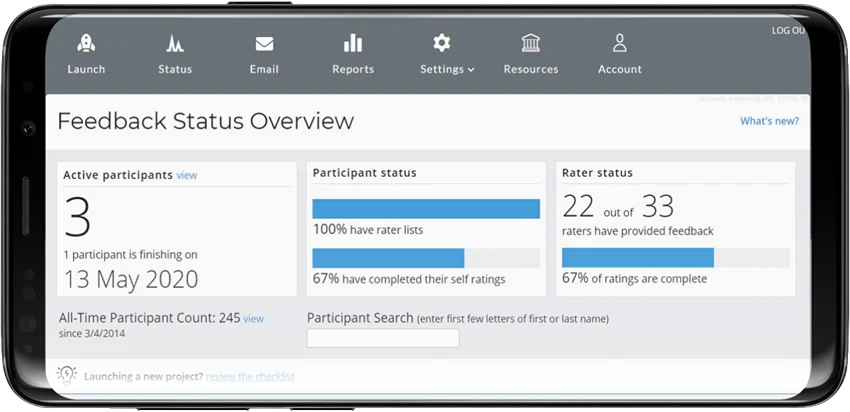Click the Email envelope icon

coord(264,43)
